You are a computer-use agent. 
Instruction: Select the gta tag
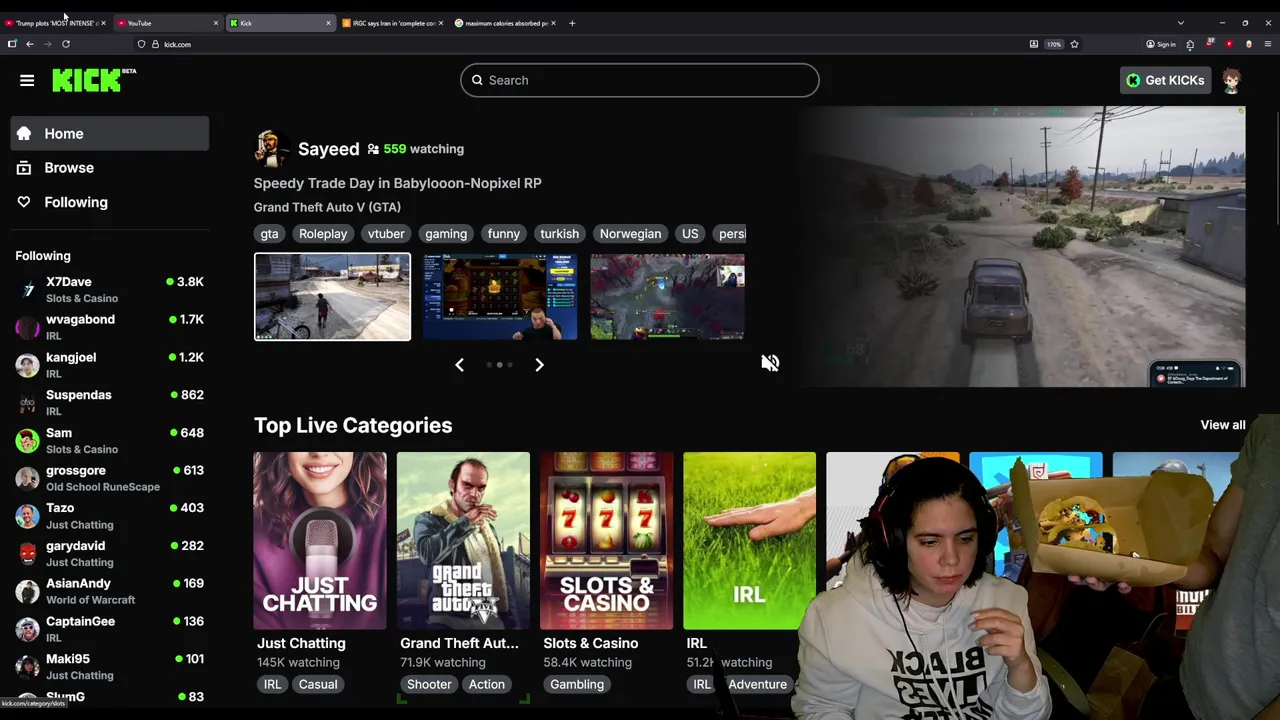click(269, 234)
